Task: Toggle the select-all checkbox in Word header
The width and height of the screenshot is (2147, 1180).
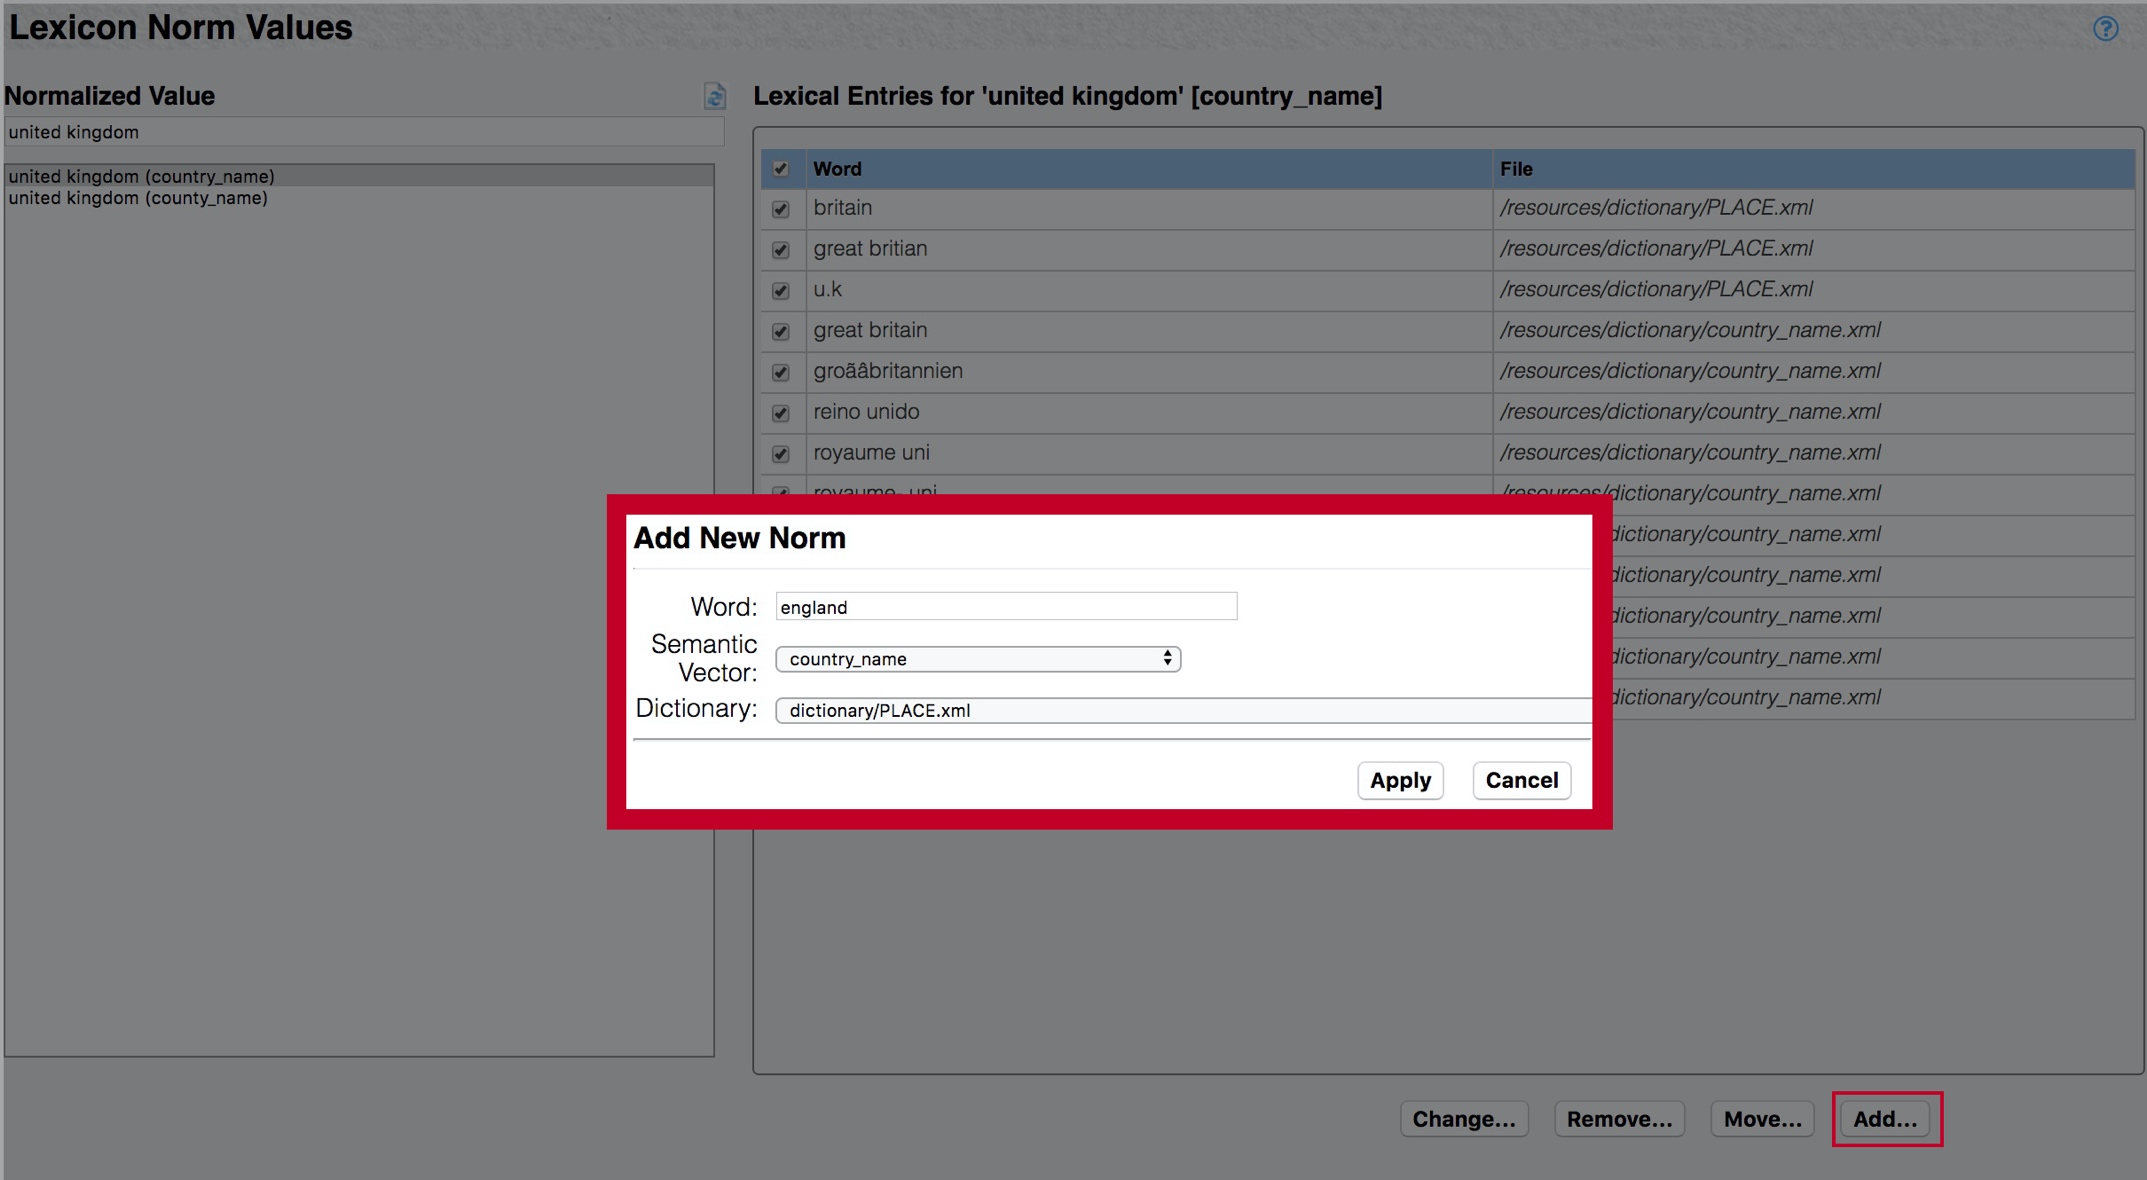Action: pyautogui.click(x=781, y=169)
